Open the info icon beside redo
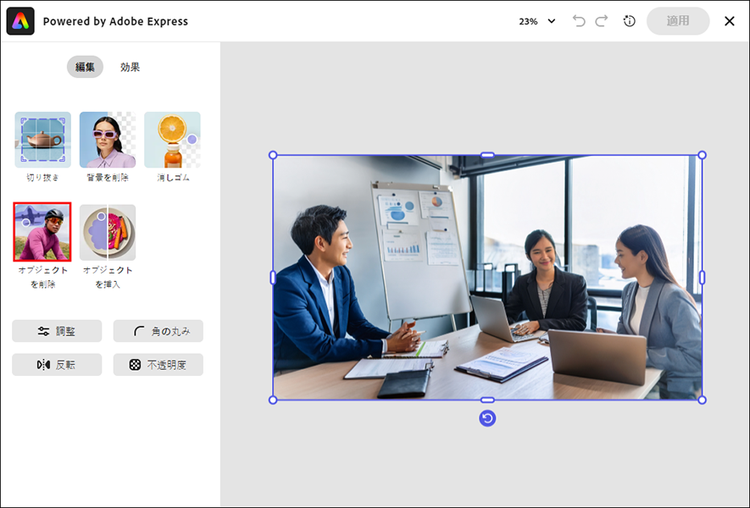This screenshot has height=508, width=750. (x=629, y=21)
